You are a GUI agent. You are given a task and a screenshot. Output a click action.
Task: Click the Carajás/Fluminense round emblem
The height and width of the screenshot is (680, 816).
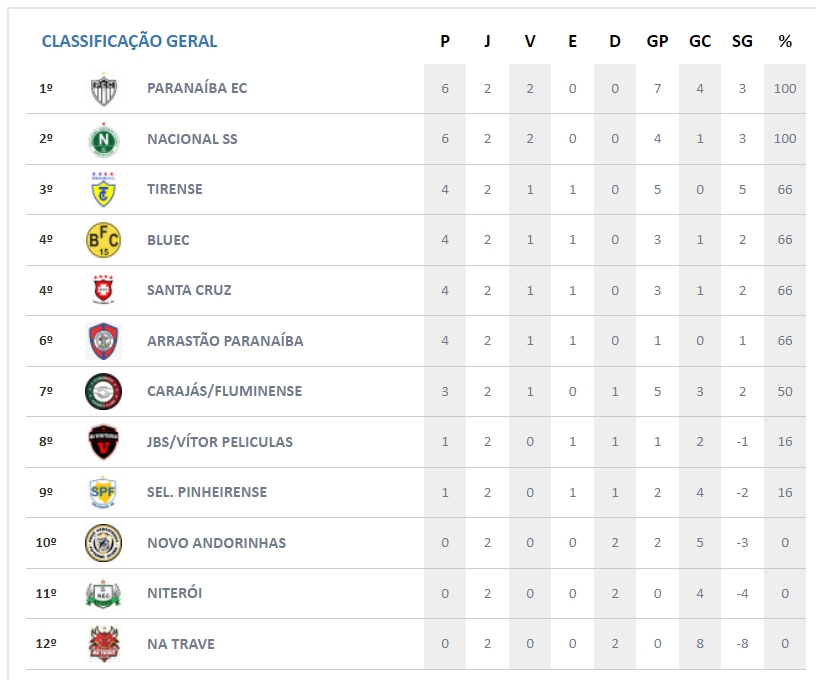coord(103,391)
